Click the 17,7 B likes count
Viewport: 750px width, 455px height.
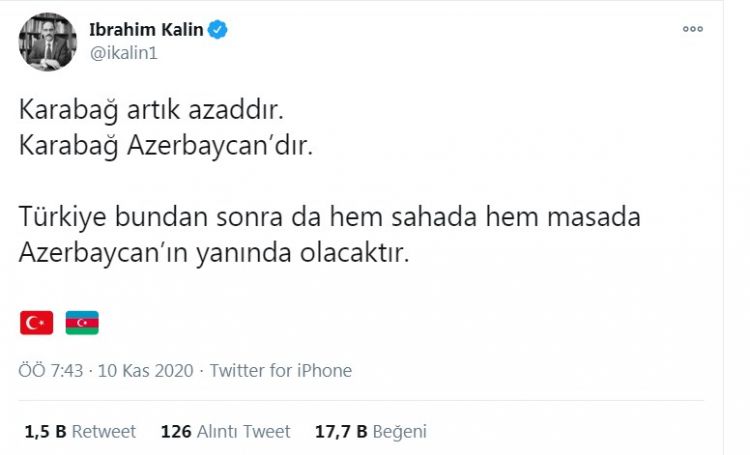pos(340,432)
